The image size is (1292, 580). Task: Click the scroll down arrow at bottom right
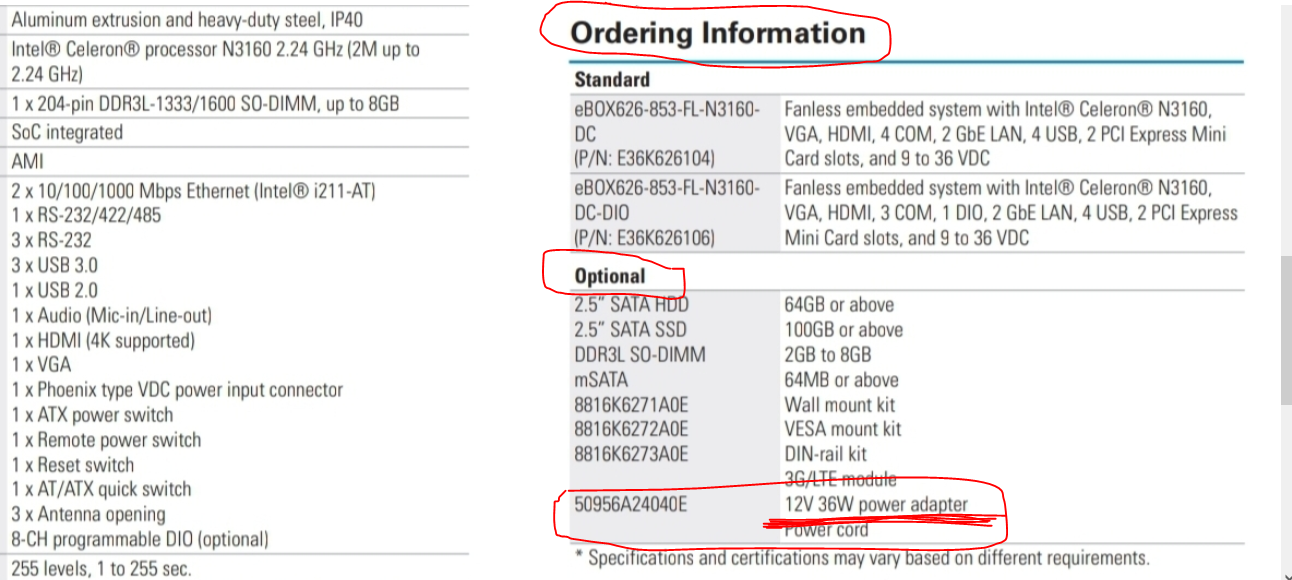1285,573
